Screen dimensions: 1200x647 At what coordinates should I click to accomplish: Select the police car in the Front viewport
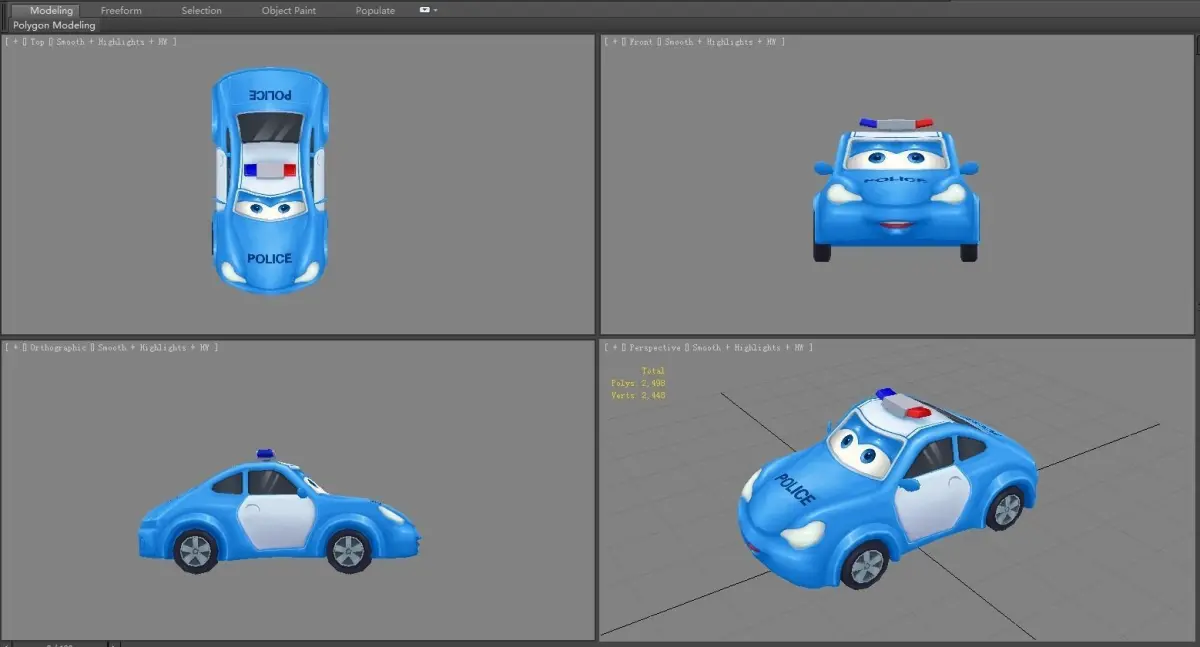pos(895,190)
